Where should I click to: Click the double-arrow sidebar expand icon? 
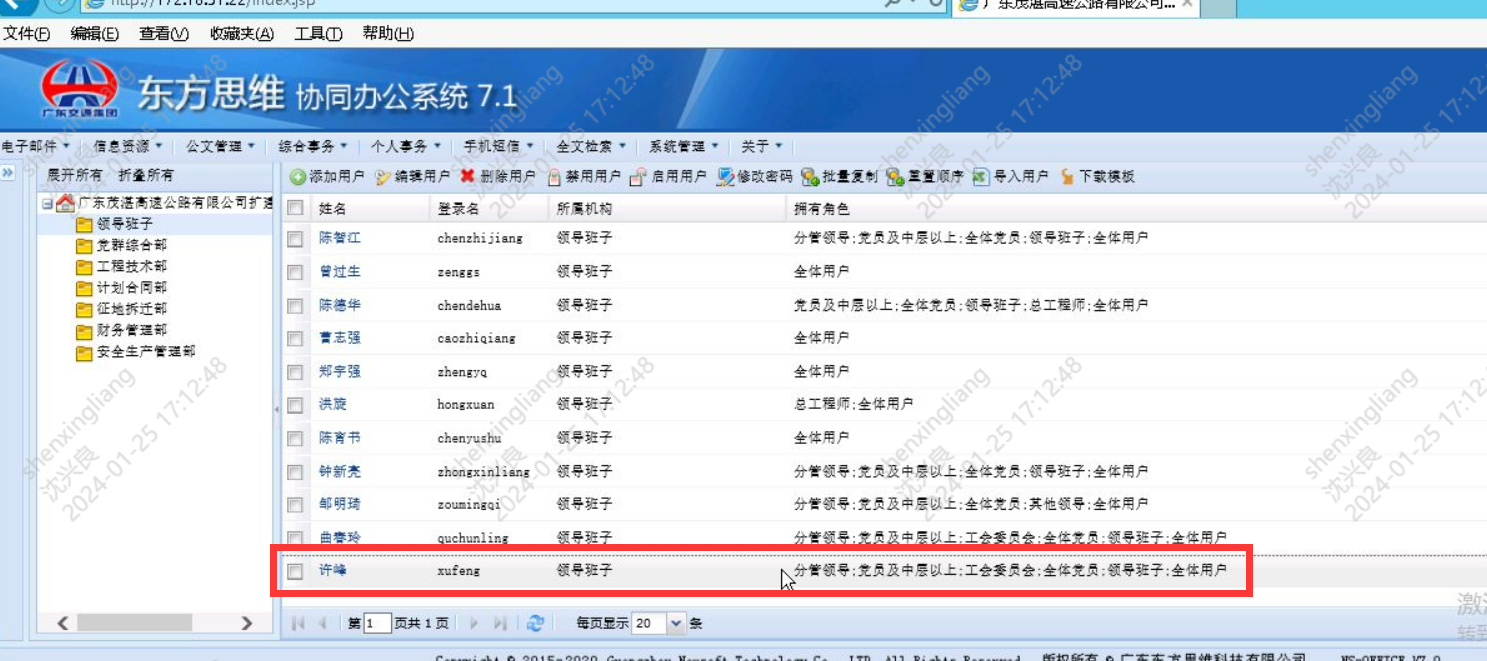[x=8, y=173]
